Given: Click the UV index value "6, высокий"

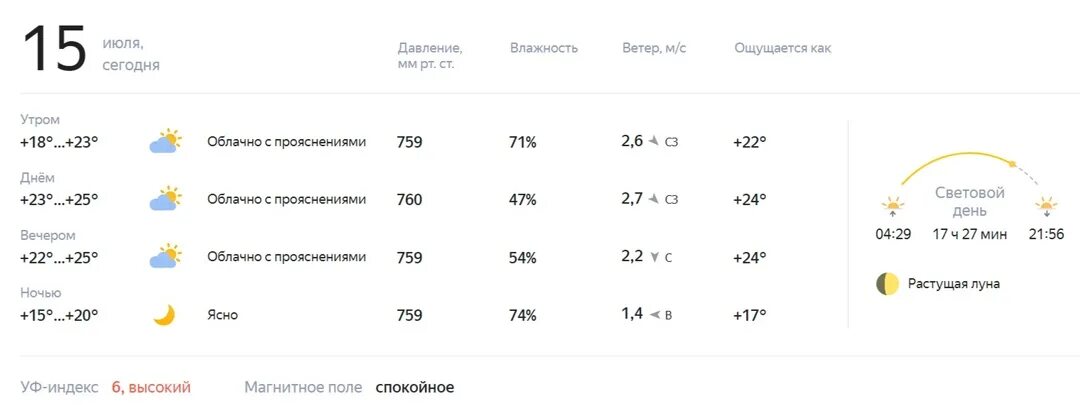Looking at the screenshot, I should [x=150, y=387].
